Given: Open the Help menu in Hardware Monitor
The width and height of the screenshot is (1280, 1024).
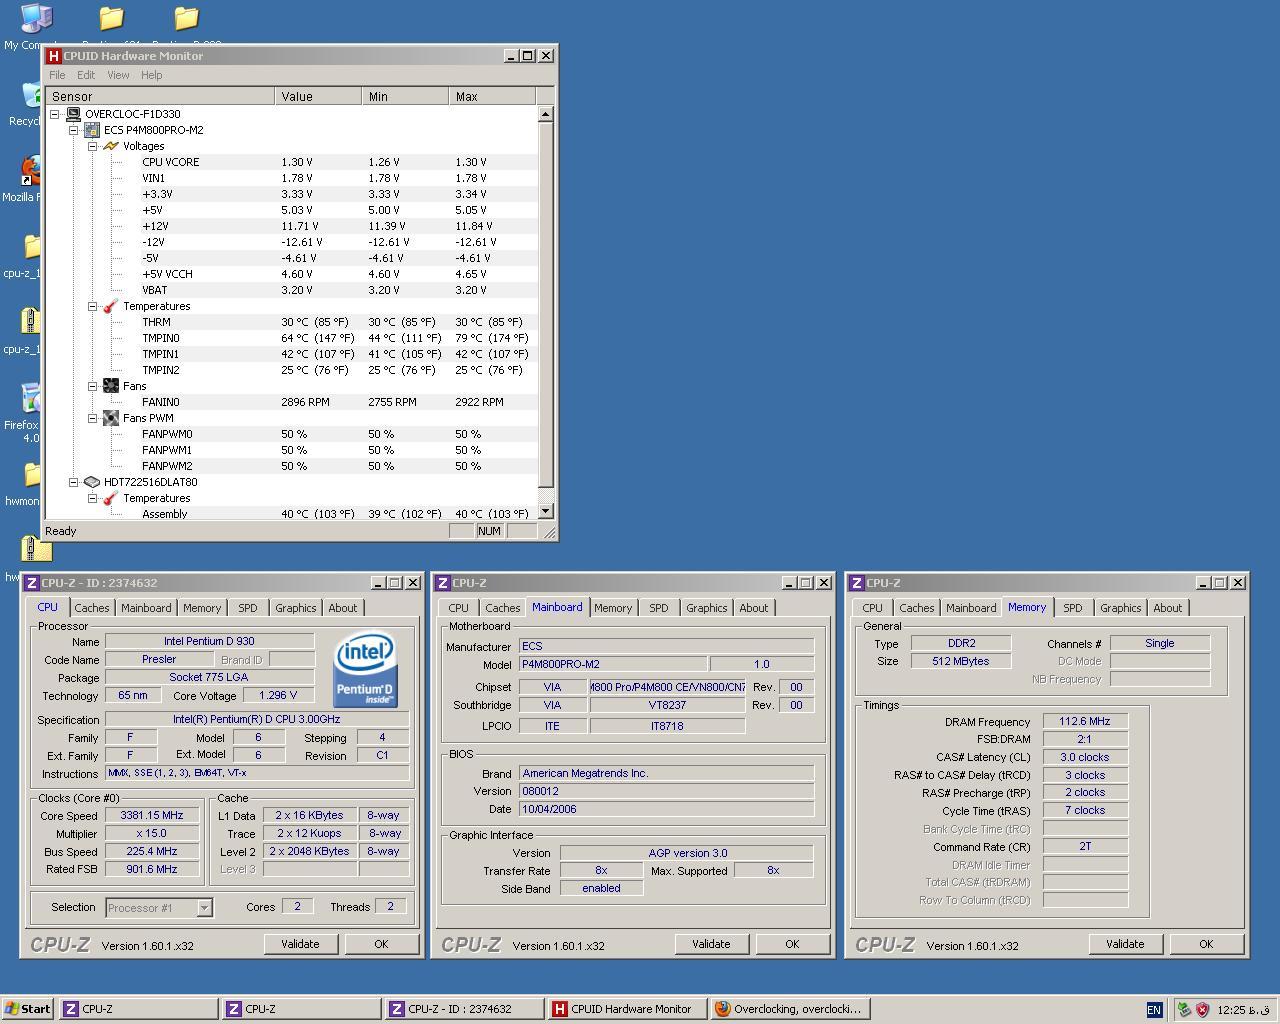Looking at the screenshot, I should [151, 75].
